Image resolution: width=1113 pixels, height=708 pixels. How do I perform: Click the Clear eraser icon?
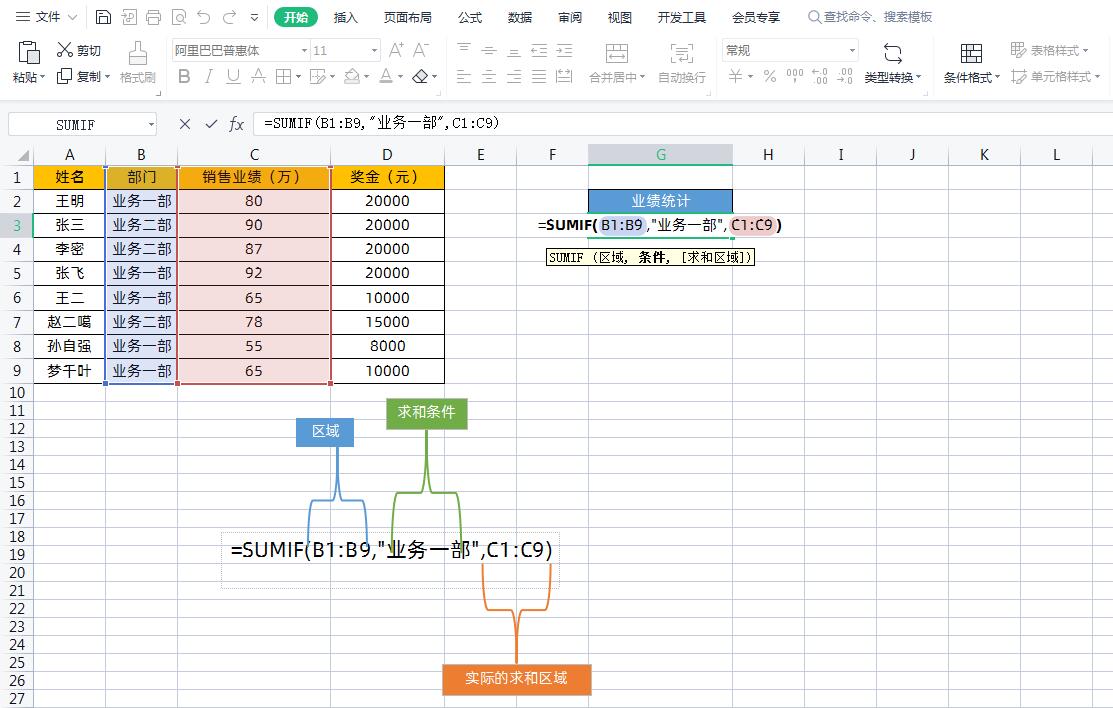click(x=420, y=76)
